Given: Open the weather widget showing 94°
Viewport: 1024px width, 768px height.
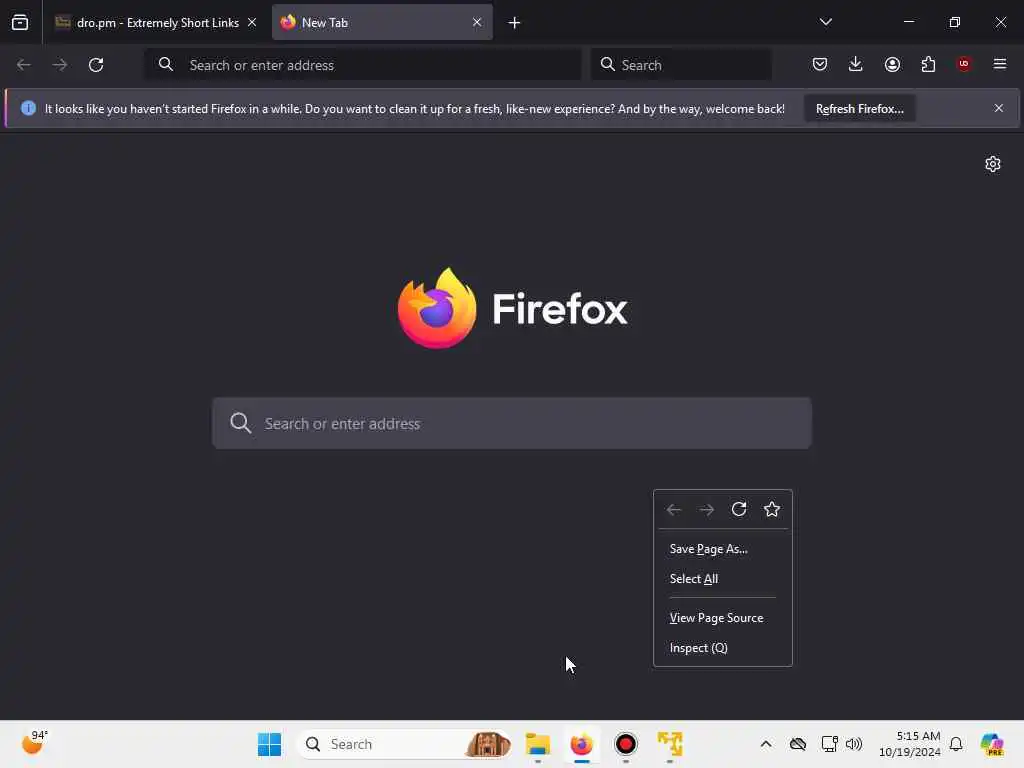Looking at the screenshot, I should pyautogui.click(x=34, y=743).
